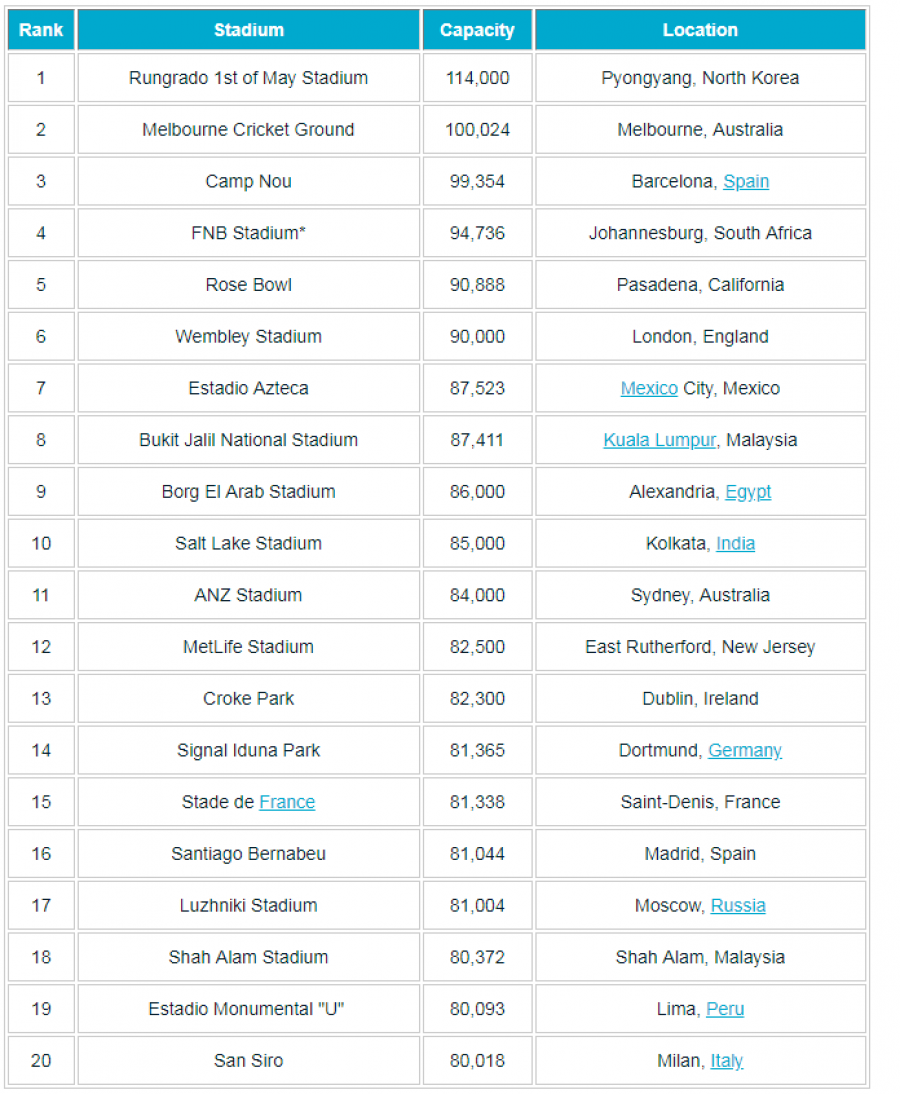Visit the Germany hyperlink

[x=745, y=751]
